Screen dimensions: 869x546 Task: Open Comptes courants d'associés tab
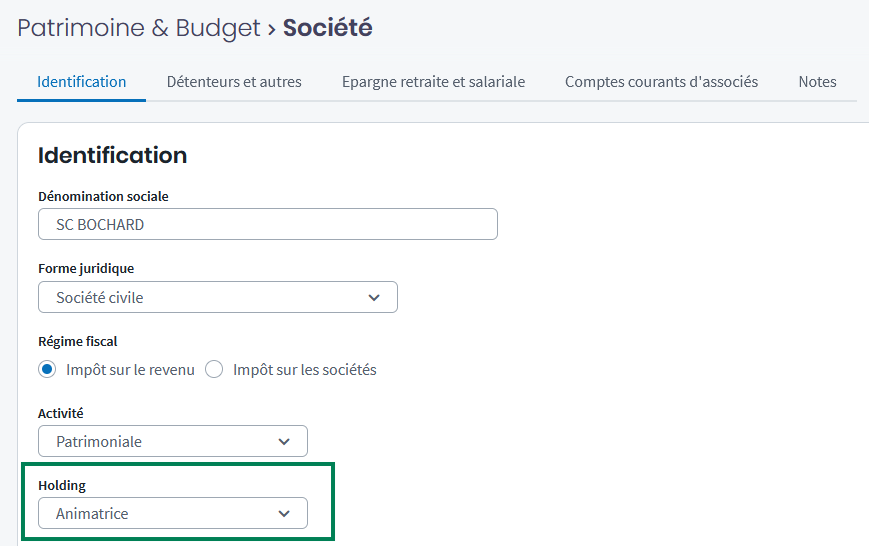[x=661, y=82]
